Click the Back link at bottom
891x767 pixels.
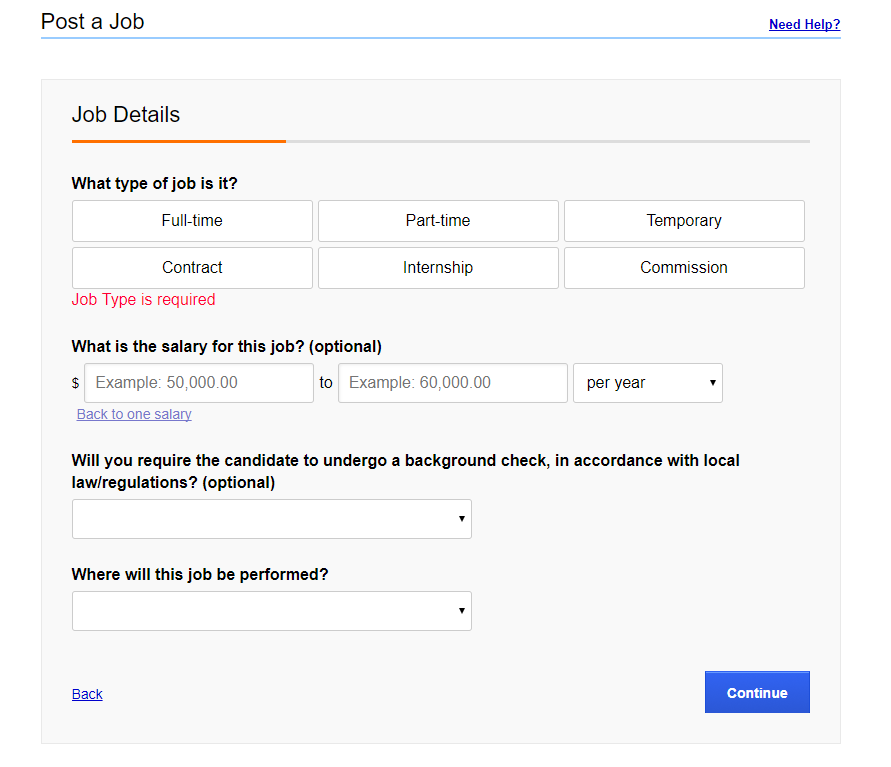pos(87,694)
